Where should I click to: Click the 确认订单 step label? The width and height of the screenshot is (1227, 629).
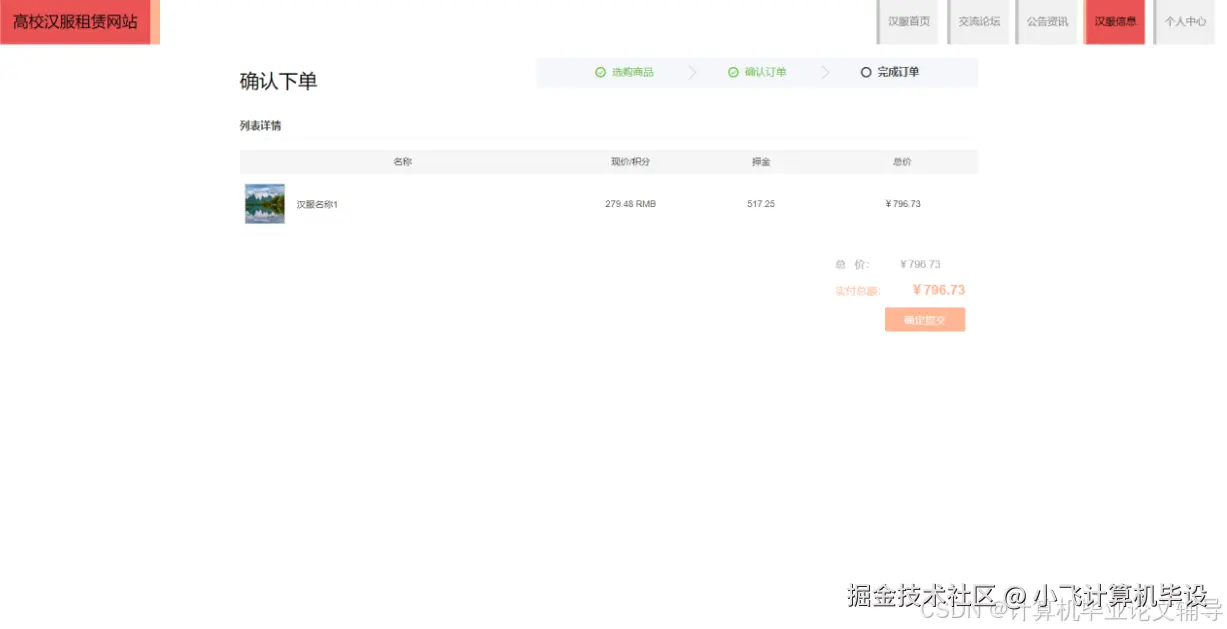[765, 72]
